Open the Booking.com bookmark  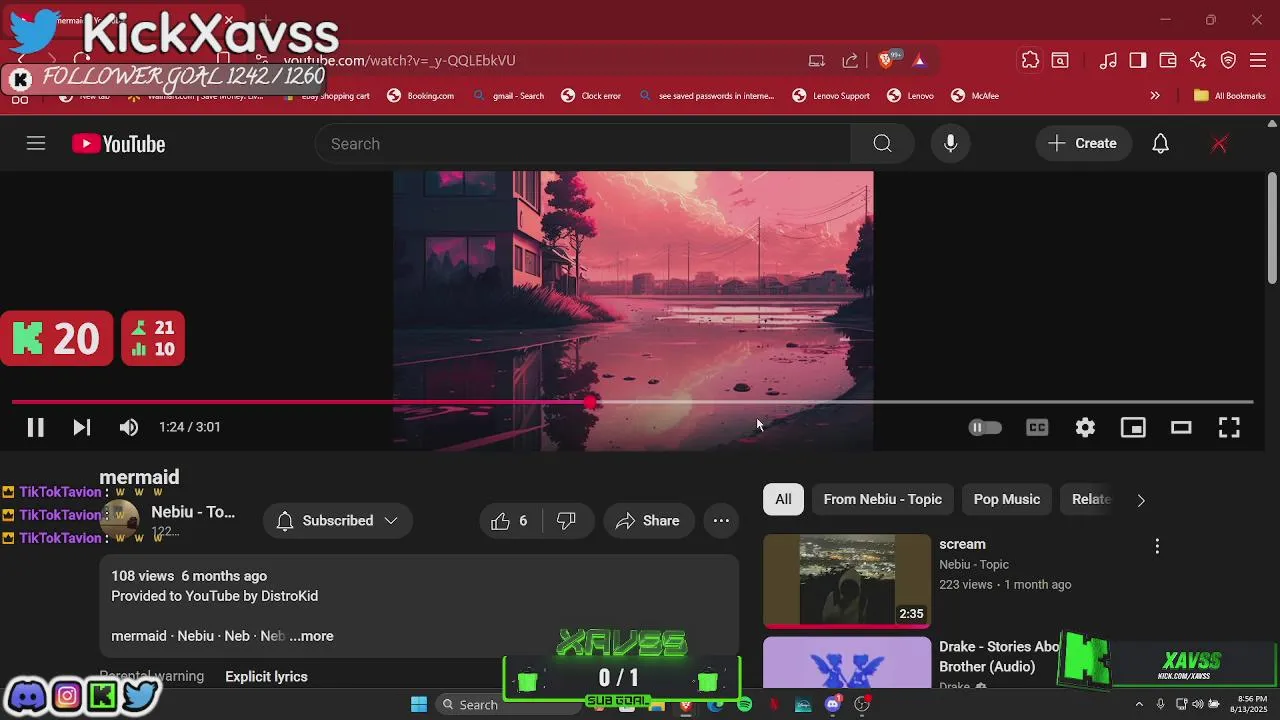[x=420, y=96]
